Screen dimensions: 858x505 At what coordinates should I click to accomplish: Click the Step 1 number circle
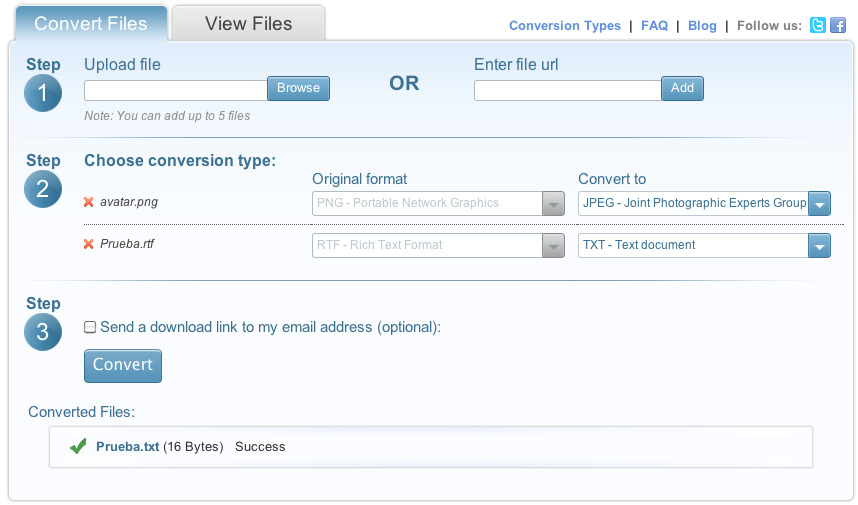point(43,93)
